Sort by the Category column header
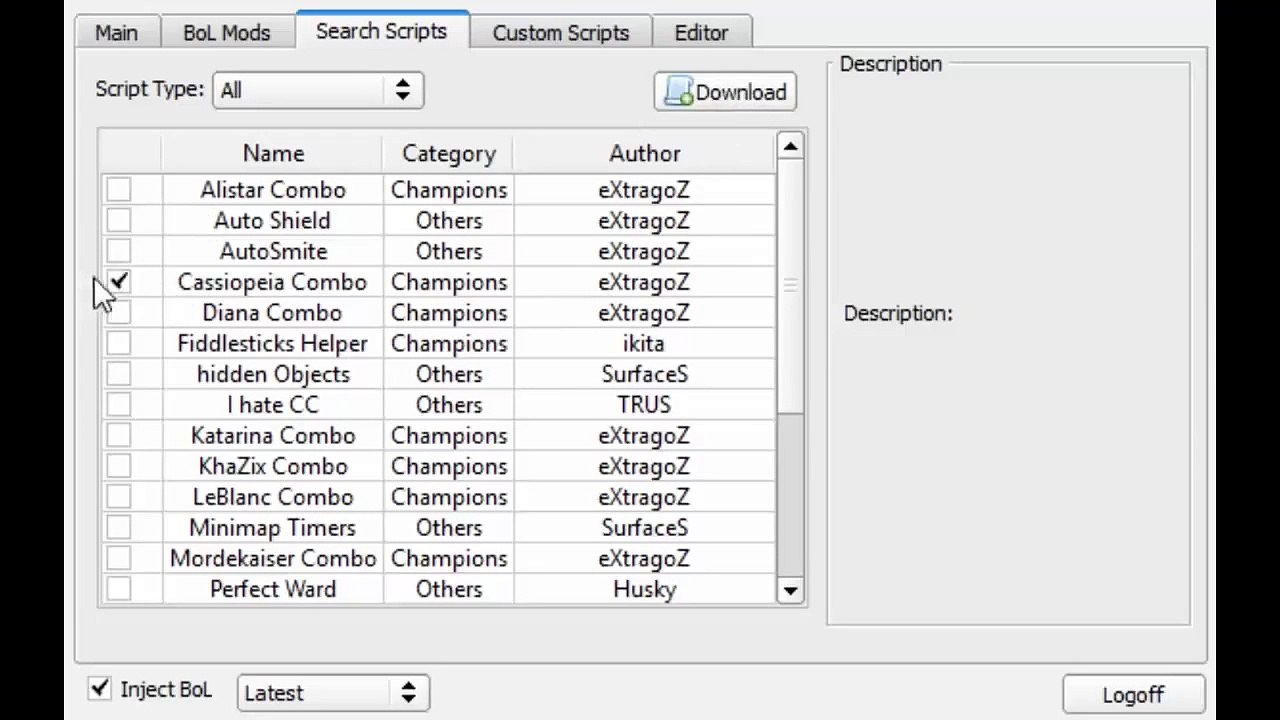This screenshot has width=1280, height=720. coord(448,153)
